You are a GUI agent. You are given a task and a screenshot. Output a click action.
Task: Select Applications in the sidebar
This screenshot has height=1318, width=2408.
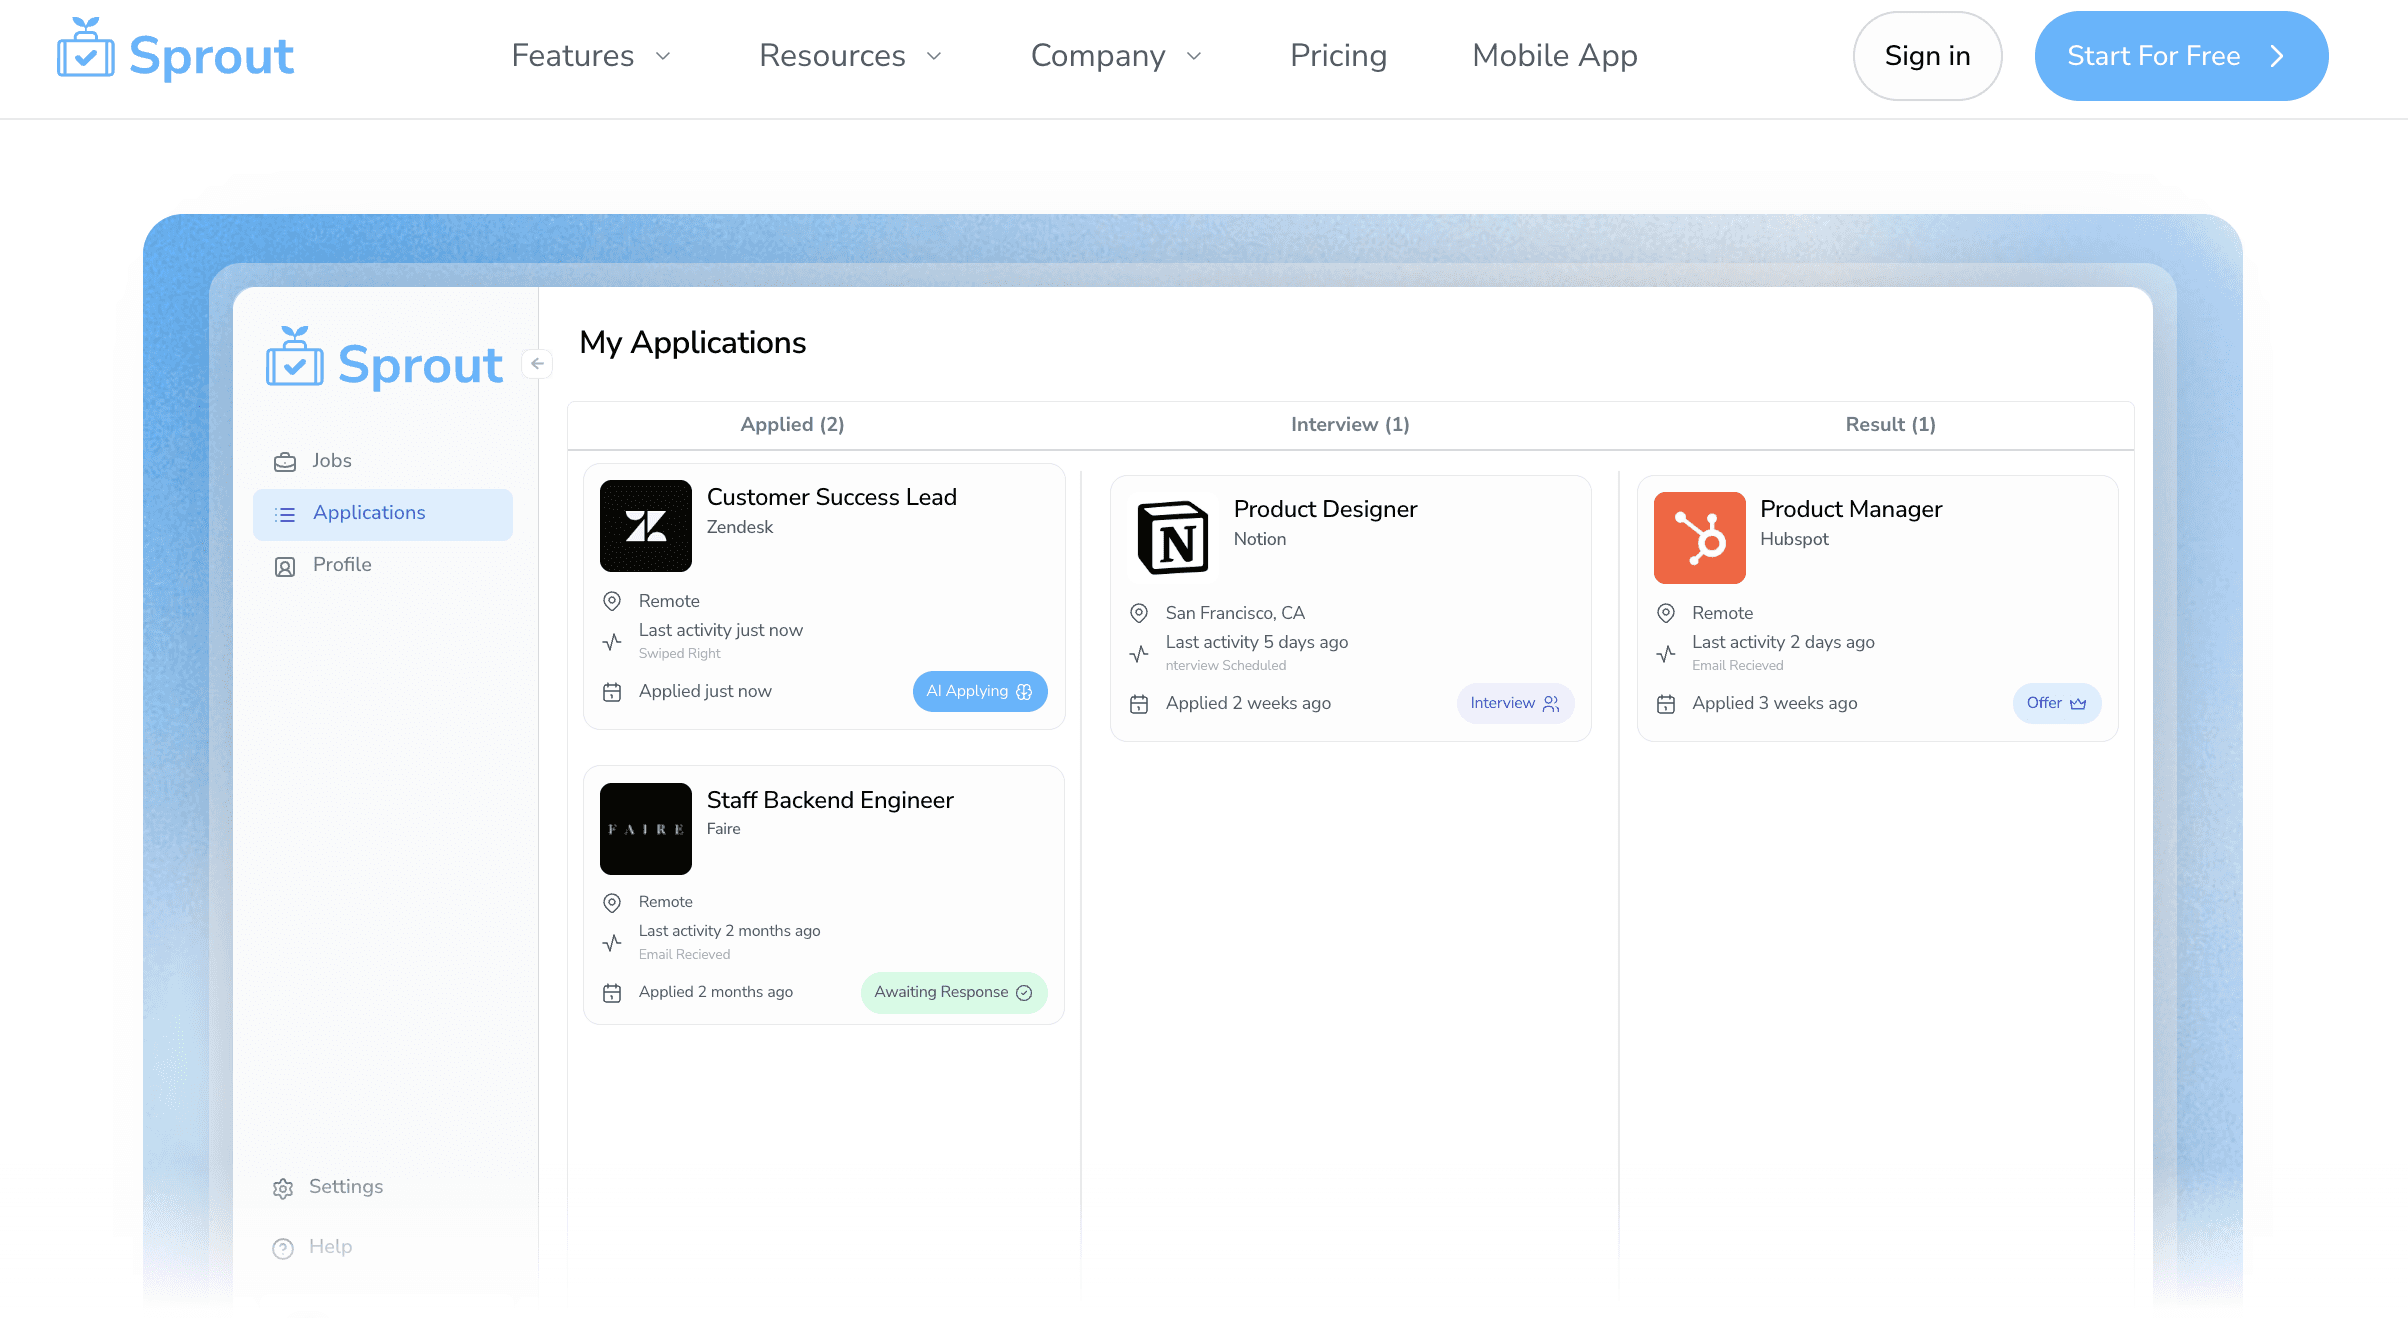[x=383, y=514]
